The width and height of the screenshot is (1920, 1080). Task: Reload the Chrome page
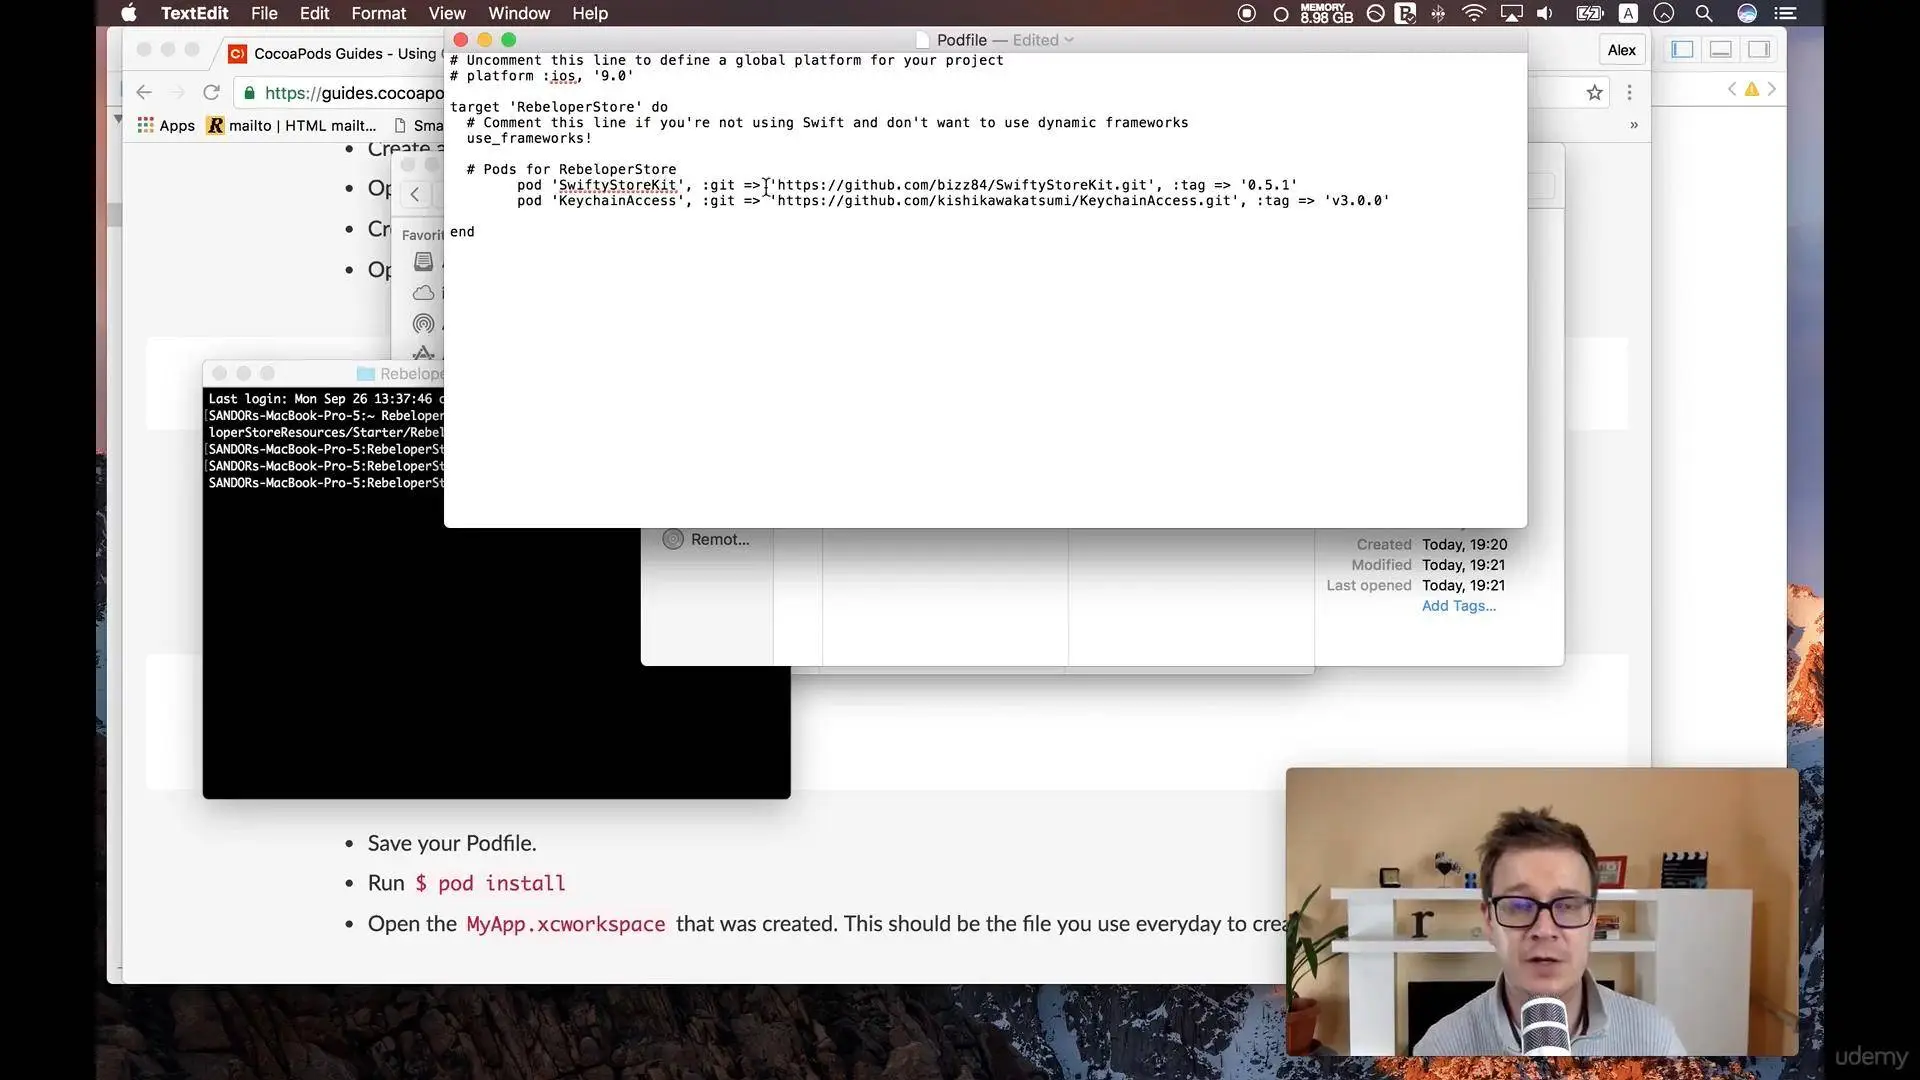pyautogui.click(x=211, y=92)
